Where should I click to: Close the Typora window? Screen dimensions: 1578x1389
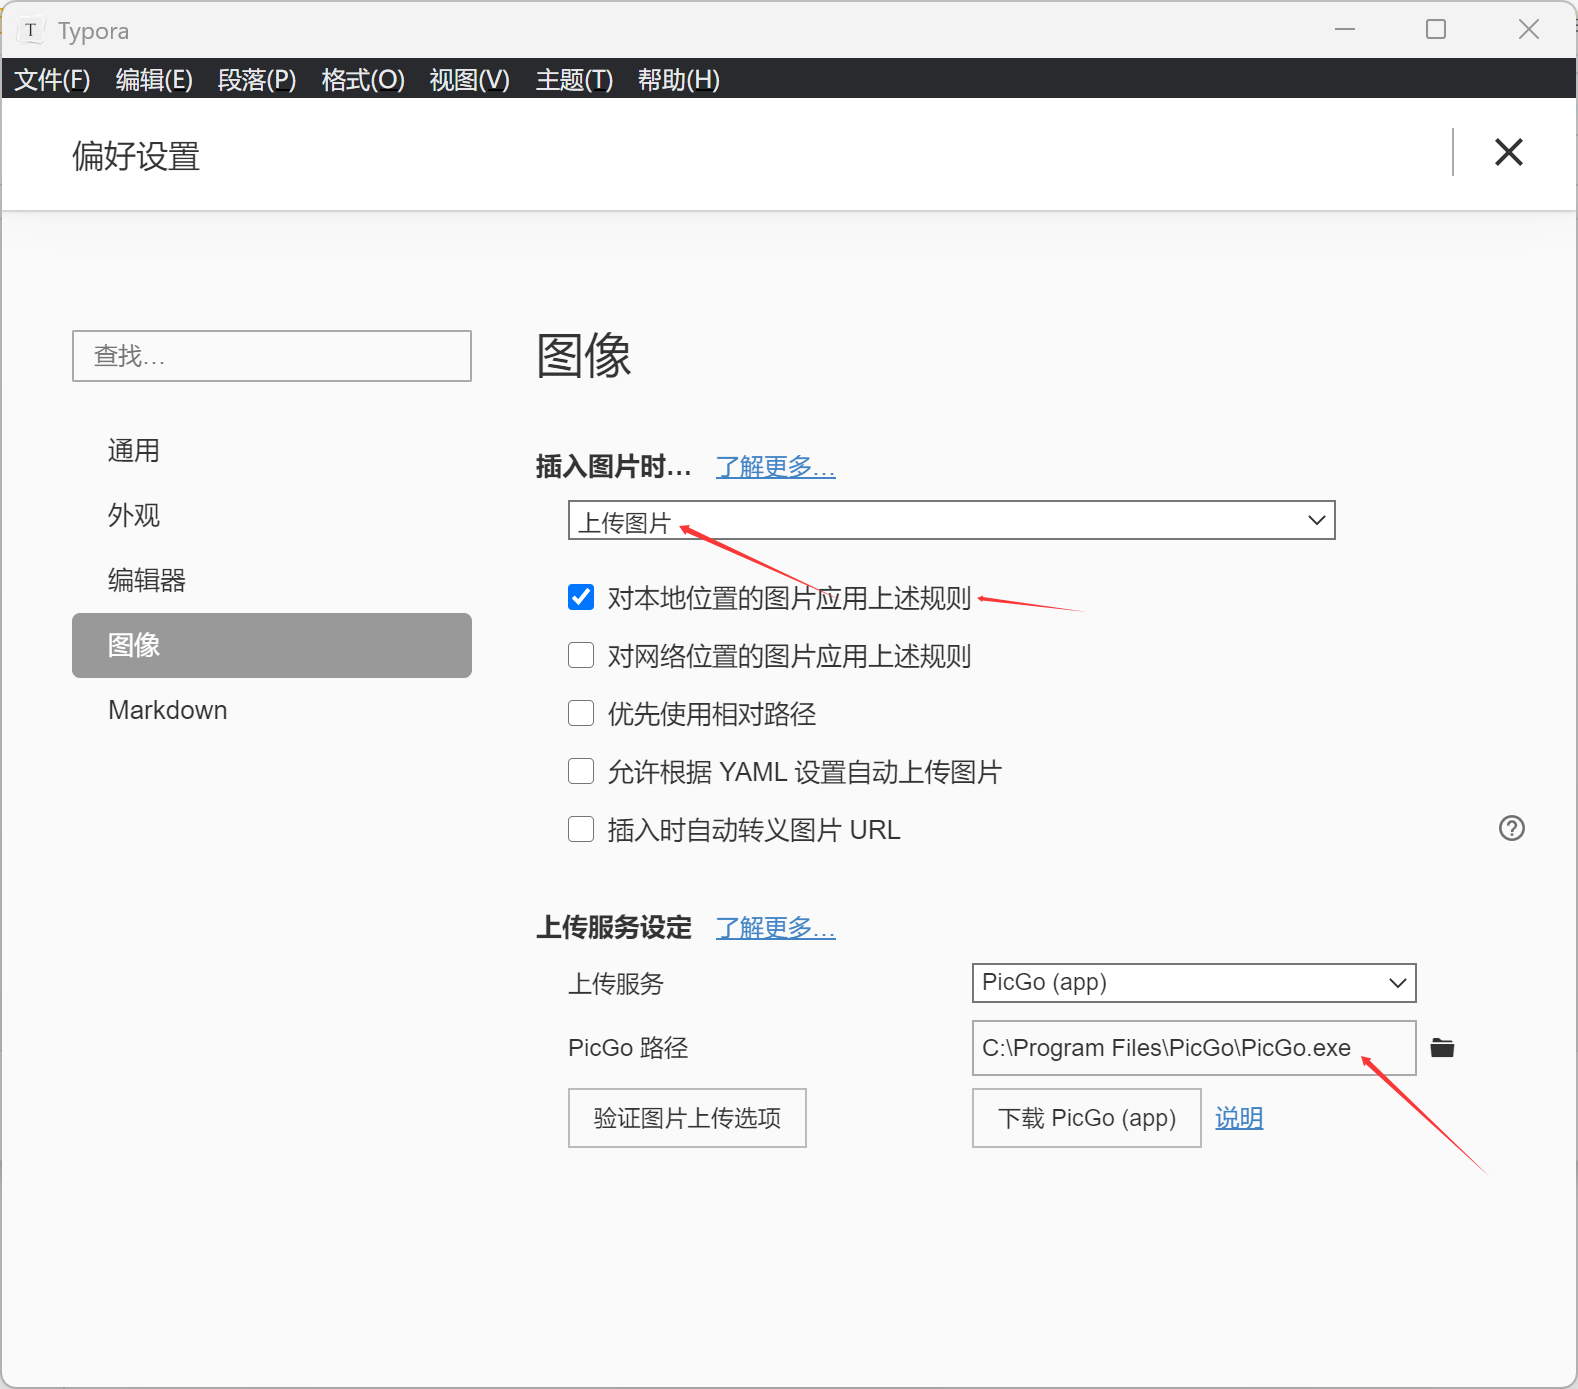[x=1528, y=29]
